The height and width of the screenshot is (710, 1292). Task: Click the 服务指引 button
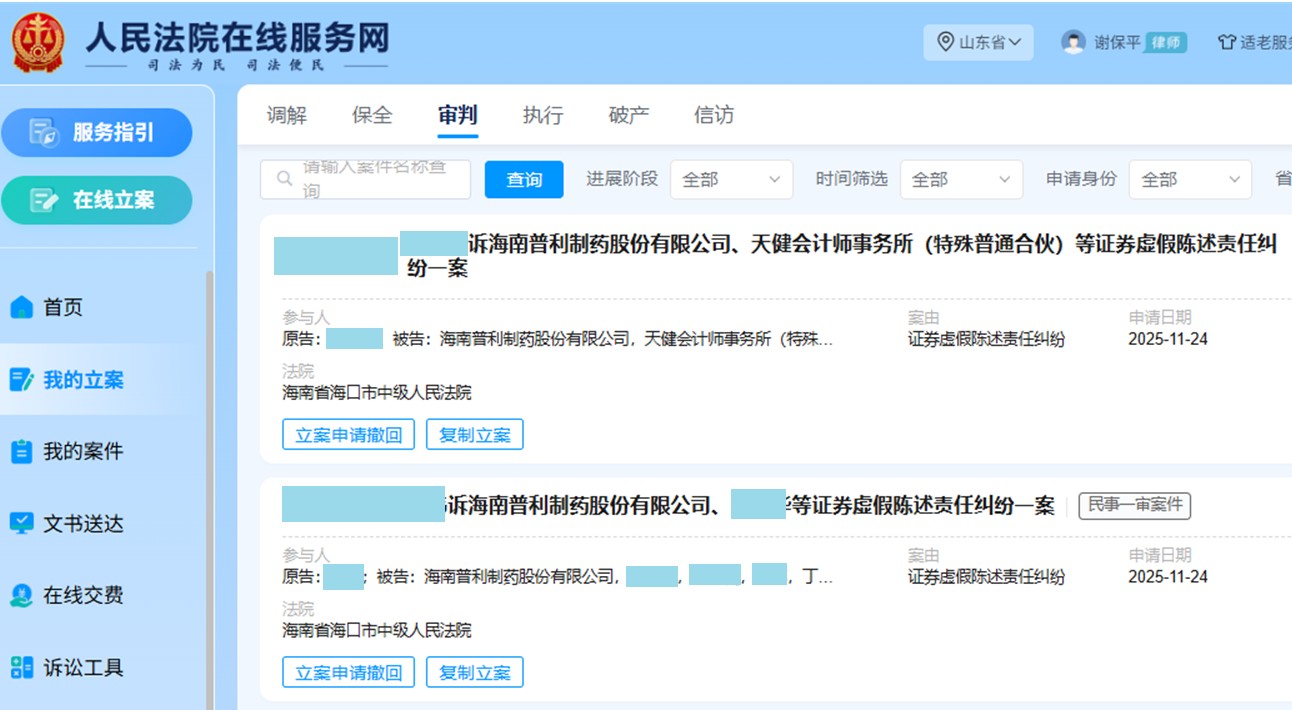point(96,133)
